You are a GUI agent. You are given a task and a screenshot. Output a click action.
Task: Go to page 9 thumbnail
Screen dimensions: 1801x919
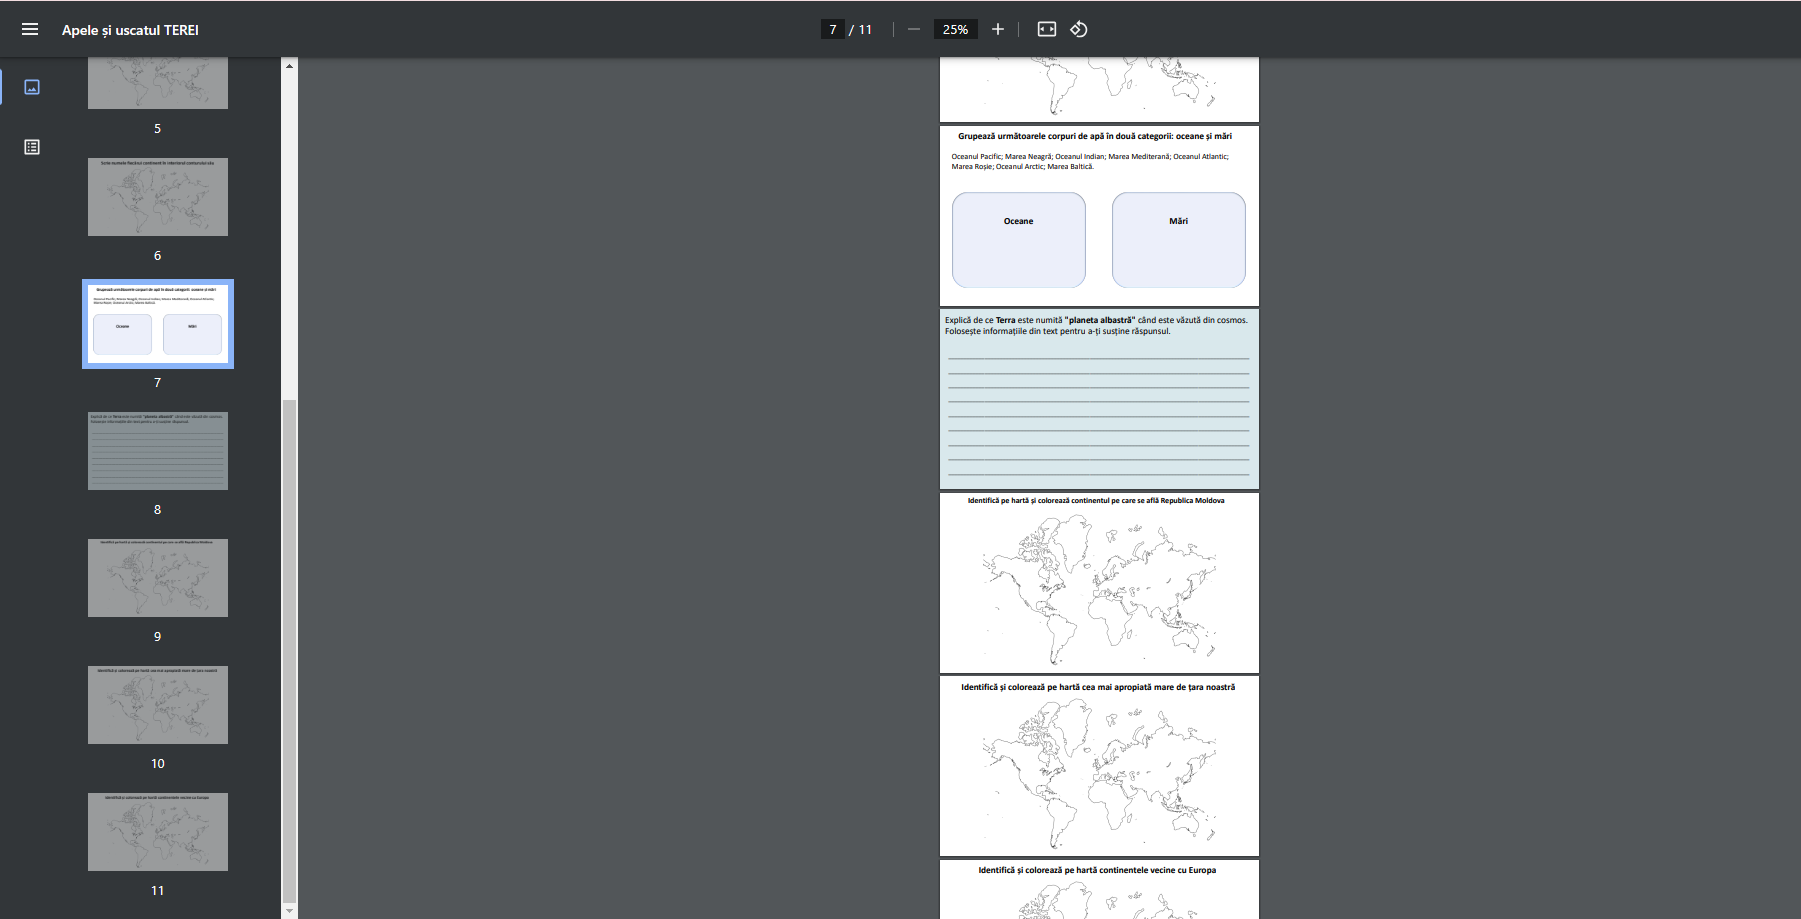(x=158, y=578)
